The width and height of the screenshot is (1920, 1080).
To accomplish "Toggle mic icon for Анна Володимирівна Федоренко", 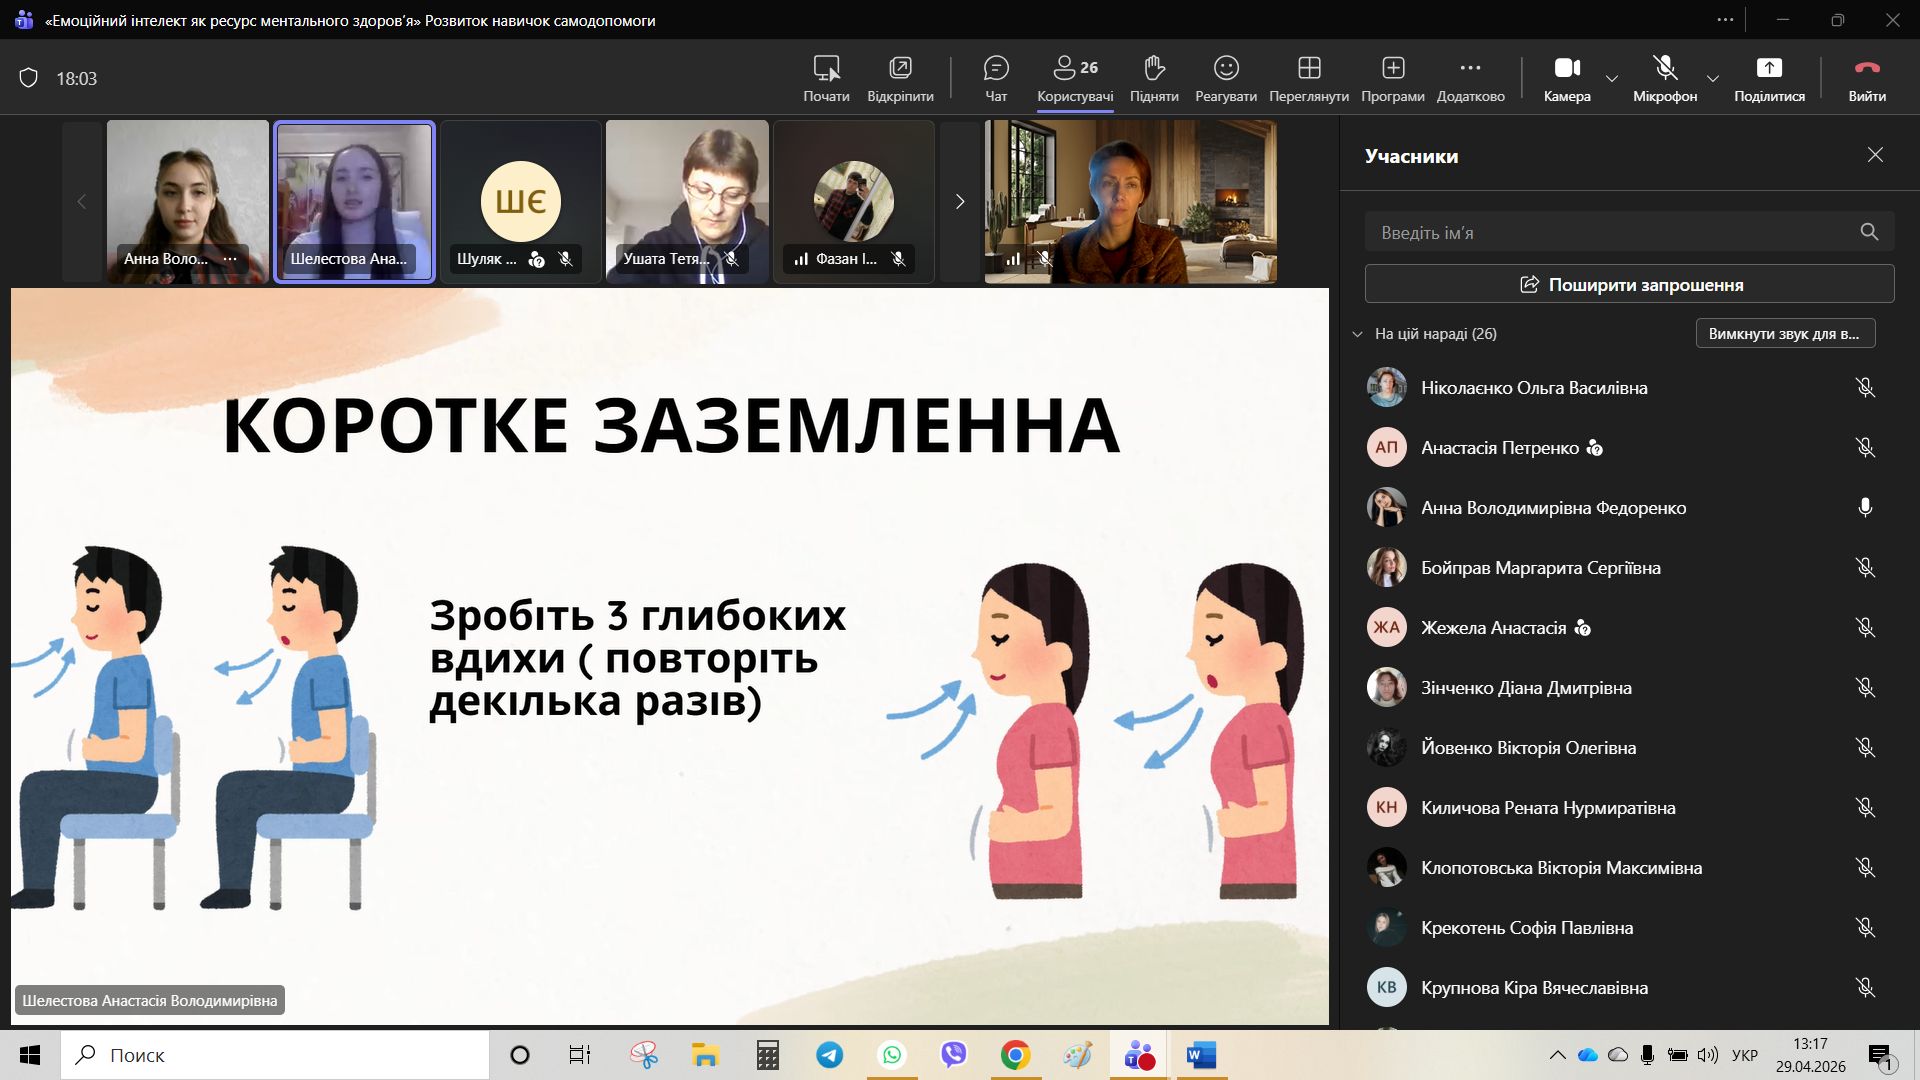I will (1865, 508).
